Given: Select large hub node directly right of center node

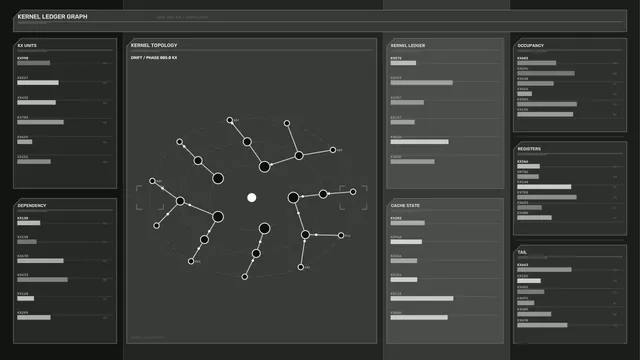Looking at the screenshot, I should (x=293, y=198).
